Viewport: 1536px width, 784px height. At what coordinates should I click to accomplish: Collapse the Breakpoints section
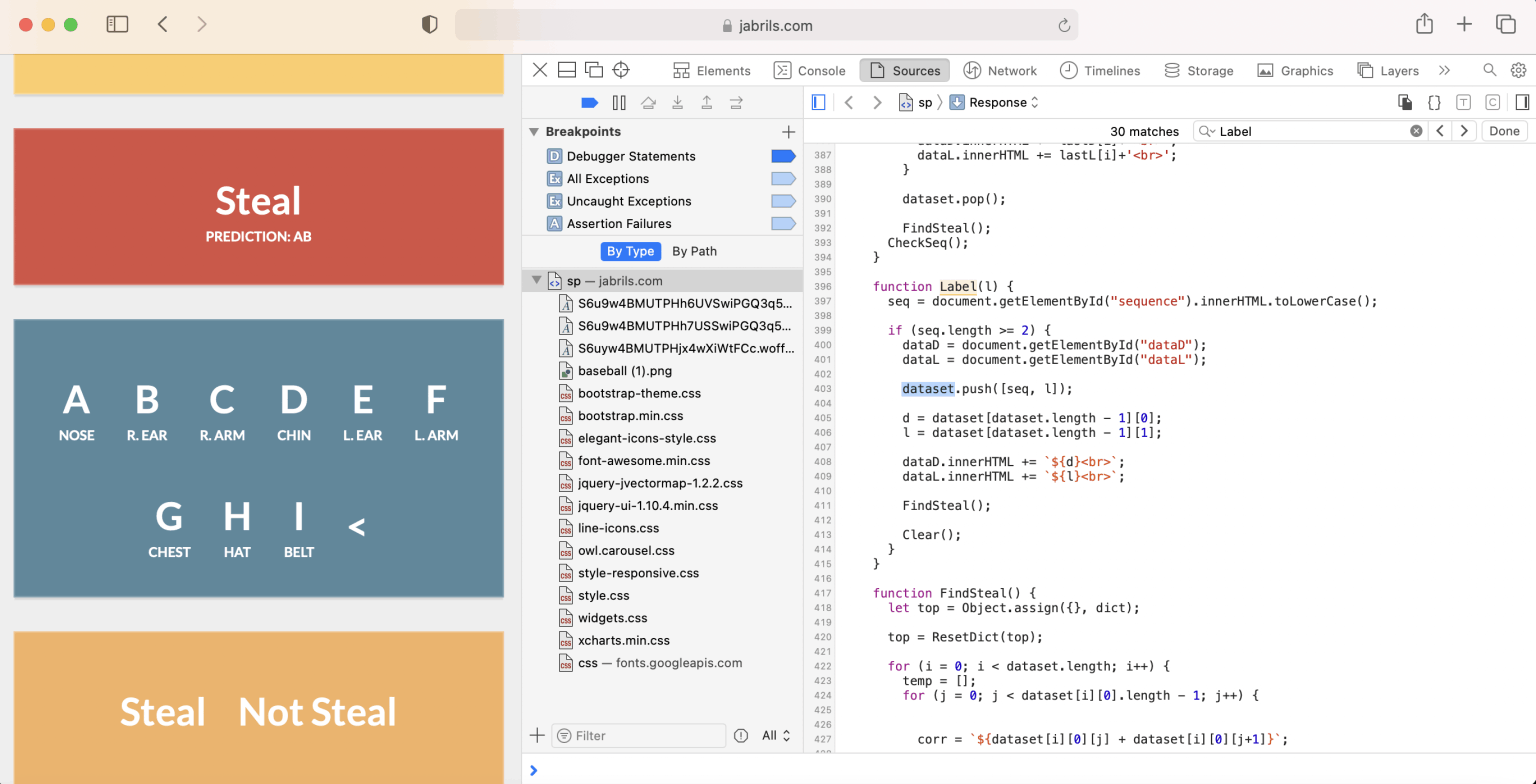(x=534, y=131)
